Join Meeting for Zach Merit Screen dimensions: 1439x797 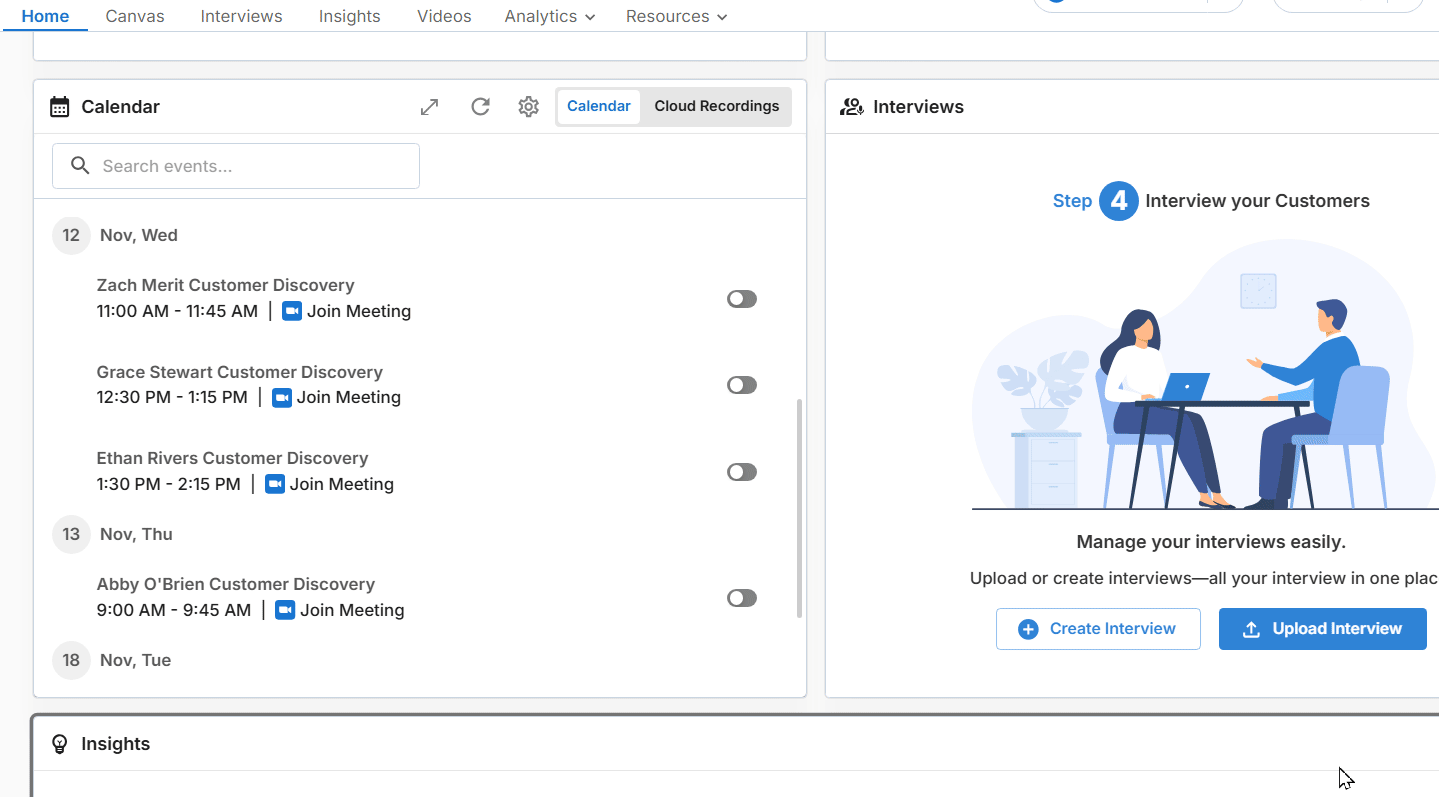coord(359,311)
